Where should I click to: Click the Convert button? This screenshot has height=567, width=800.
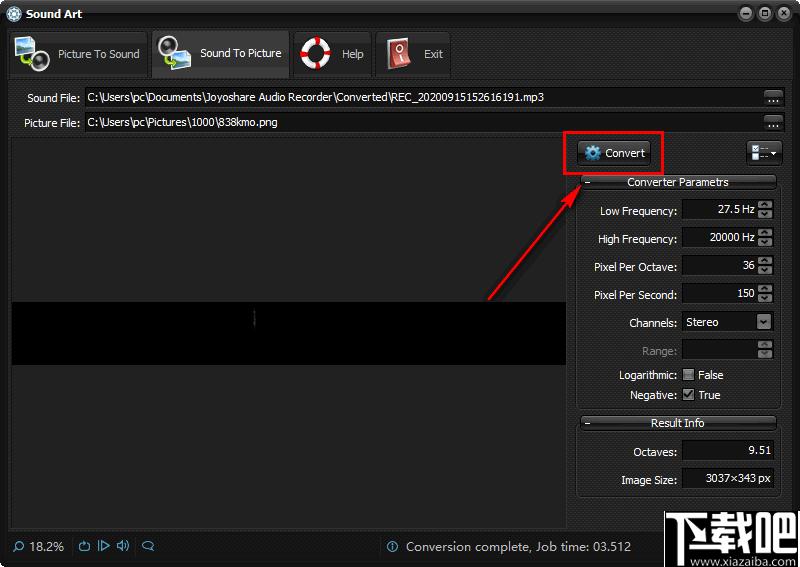[614, 153]
